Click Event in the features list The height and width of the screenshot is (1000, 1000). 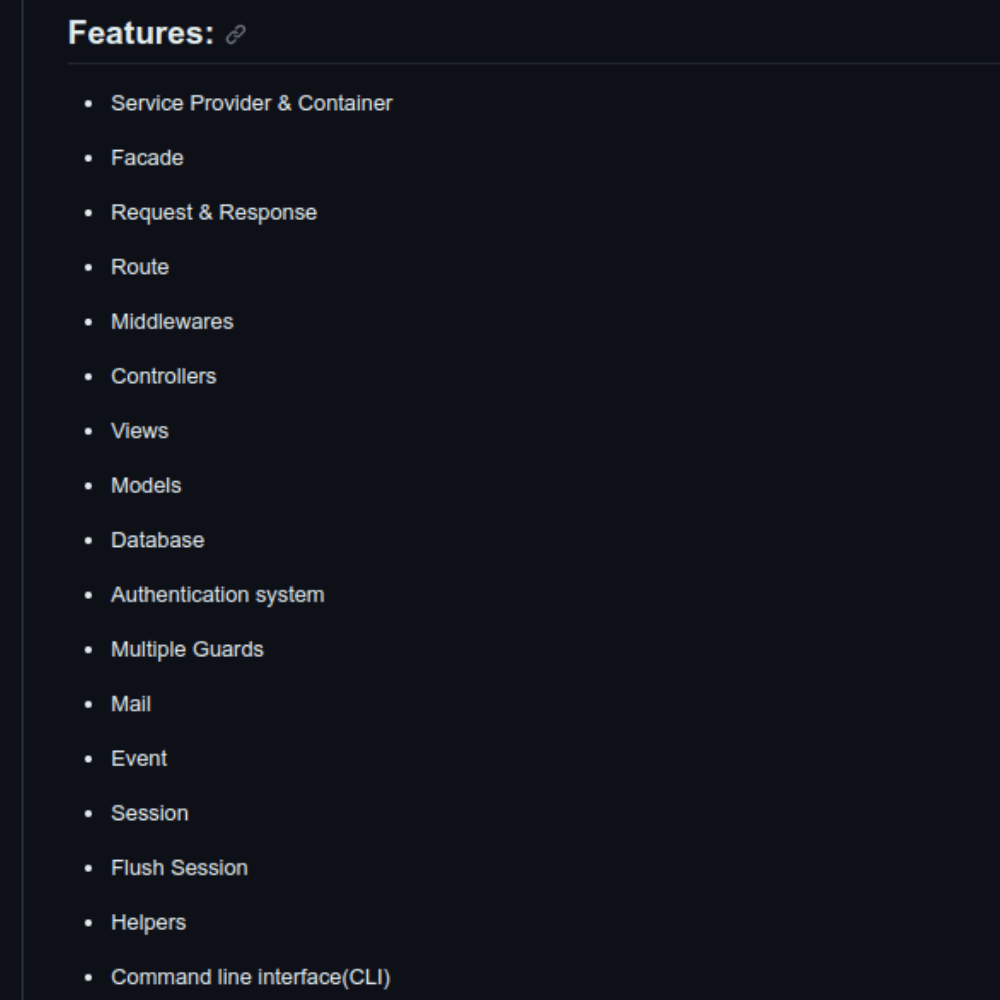[x=139, y=758]
